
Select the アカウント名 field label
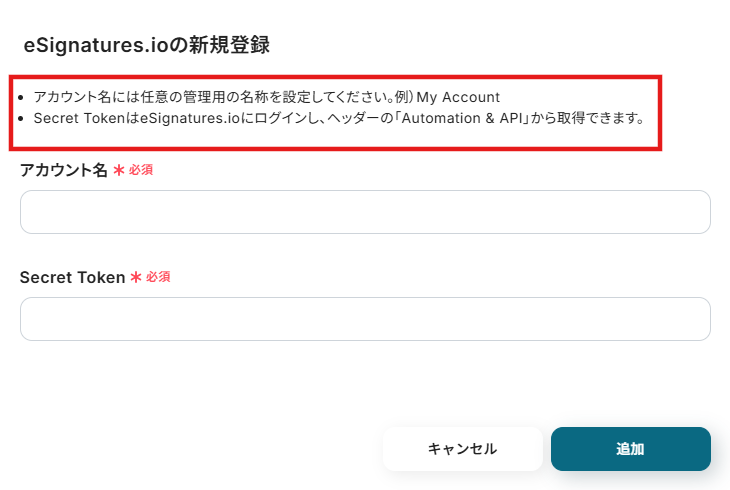click(x=63, y=171)
